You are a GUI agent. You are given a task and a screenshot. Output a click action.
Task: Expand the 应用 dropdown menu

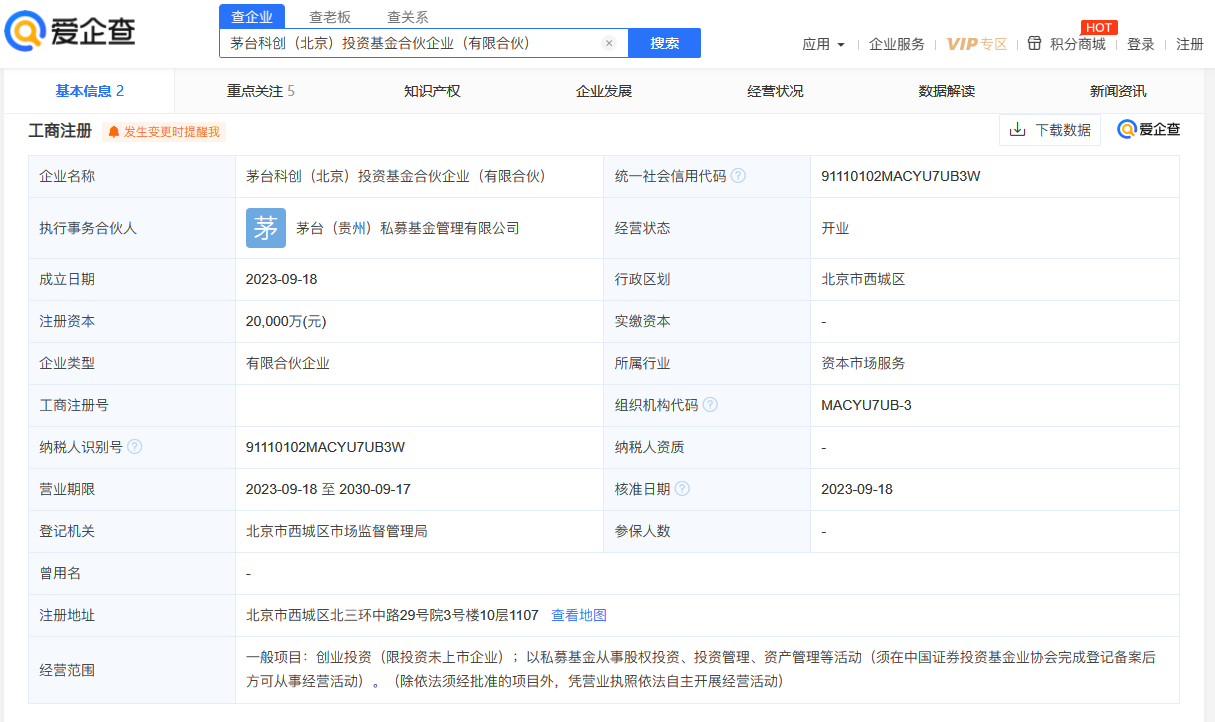[823, 44]
